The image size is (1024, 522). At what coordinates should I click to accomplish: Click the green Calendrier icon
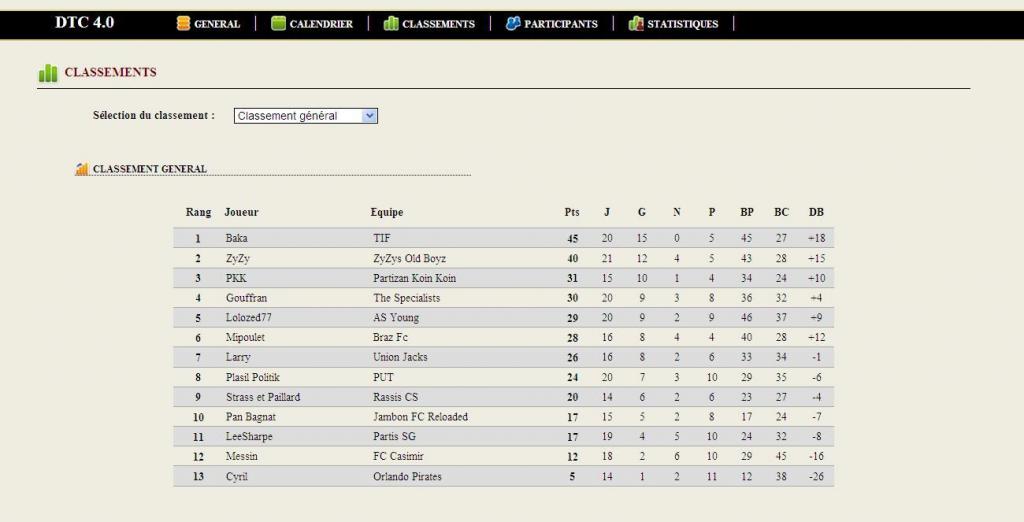[x=278, y=24]
